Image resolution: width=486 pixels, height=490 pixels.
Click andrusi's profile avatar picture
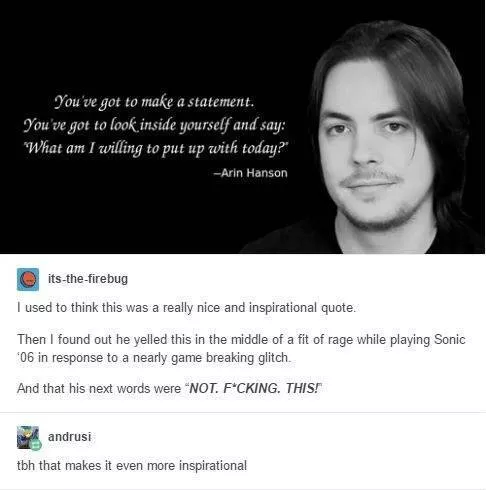pyautogui.click(x=28, y=437)
